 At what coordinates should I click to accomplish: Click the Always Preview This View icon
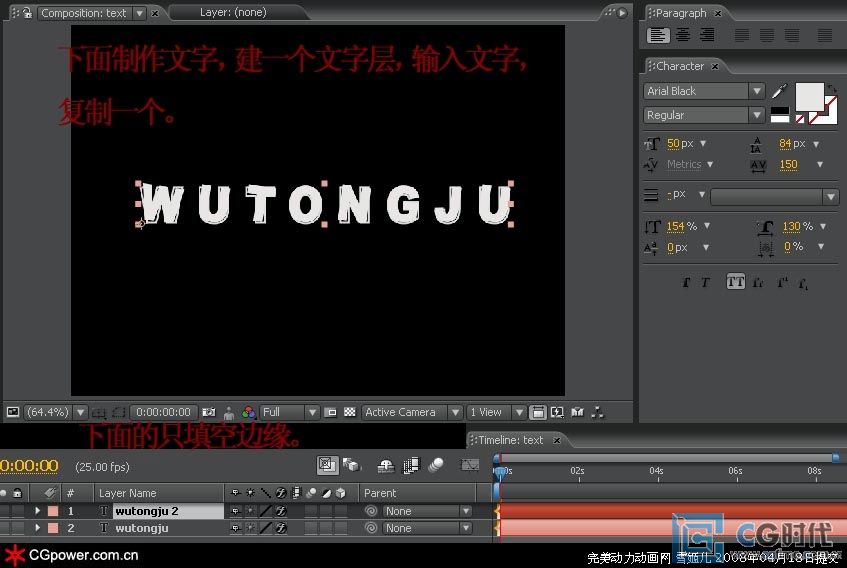[x=12, y=413]
